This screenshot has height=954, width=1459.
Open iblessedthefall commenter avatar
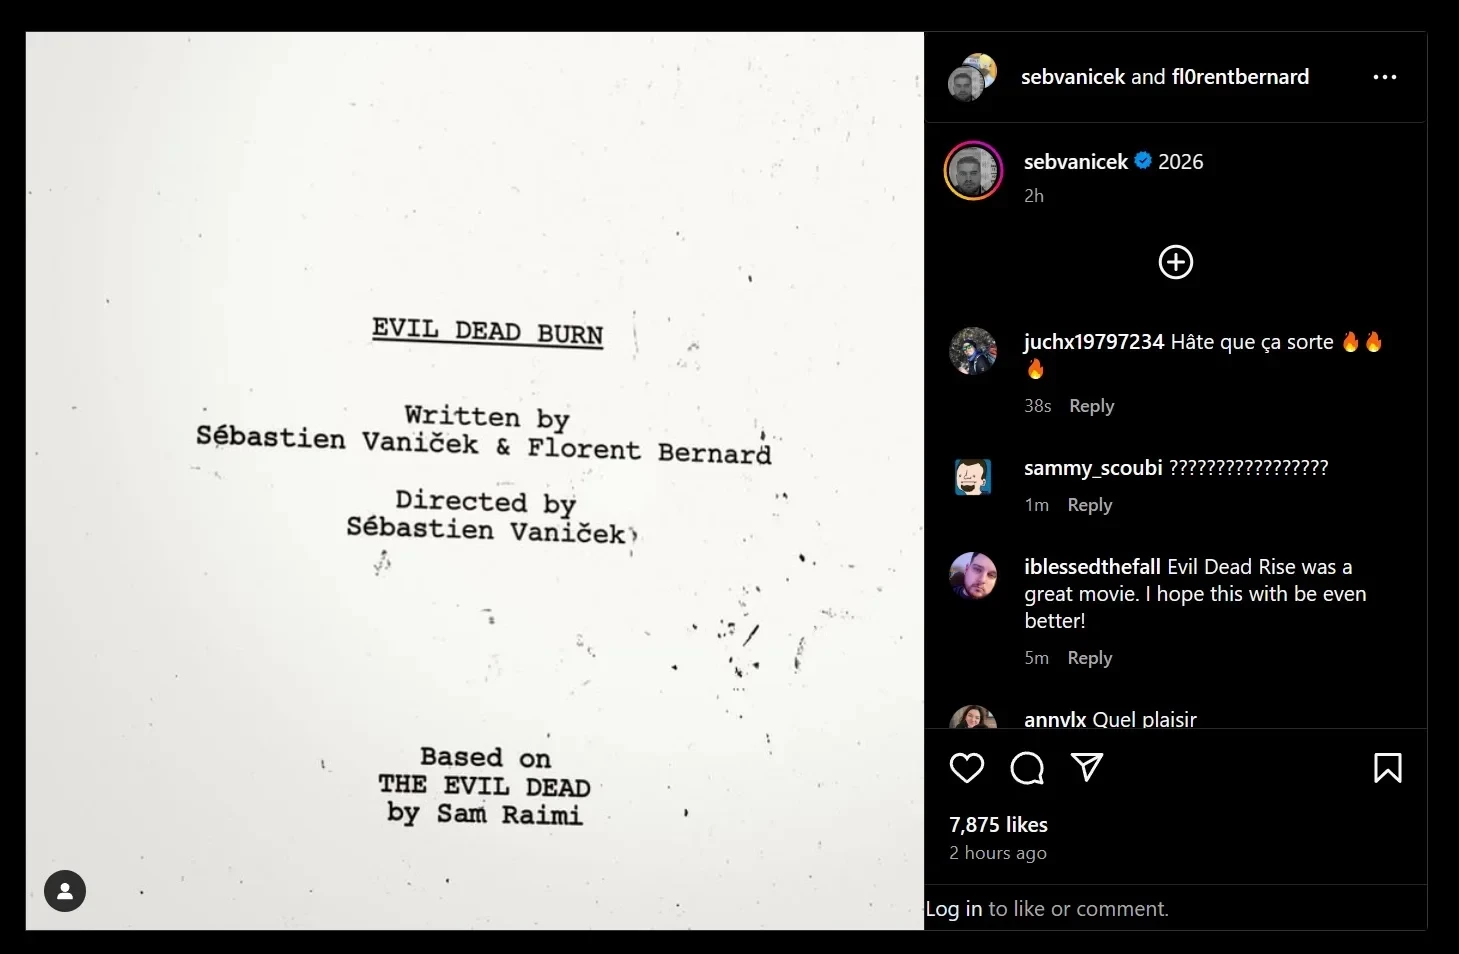point(973,576)
